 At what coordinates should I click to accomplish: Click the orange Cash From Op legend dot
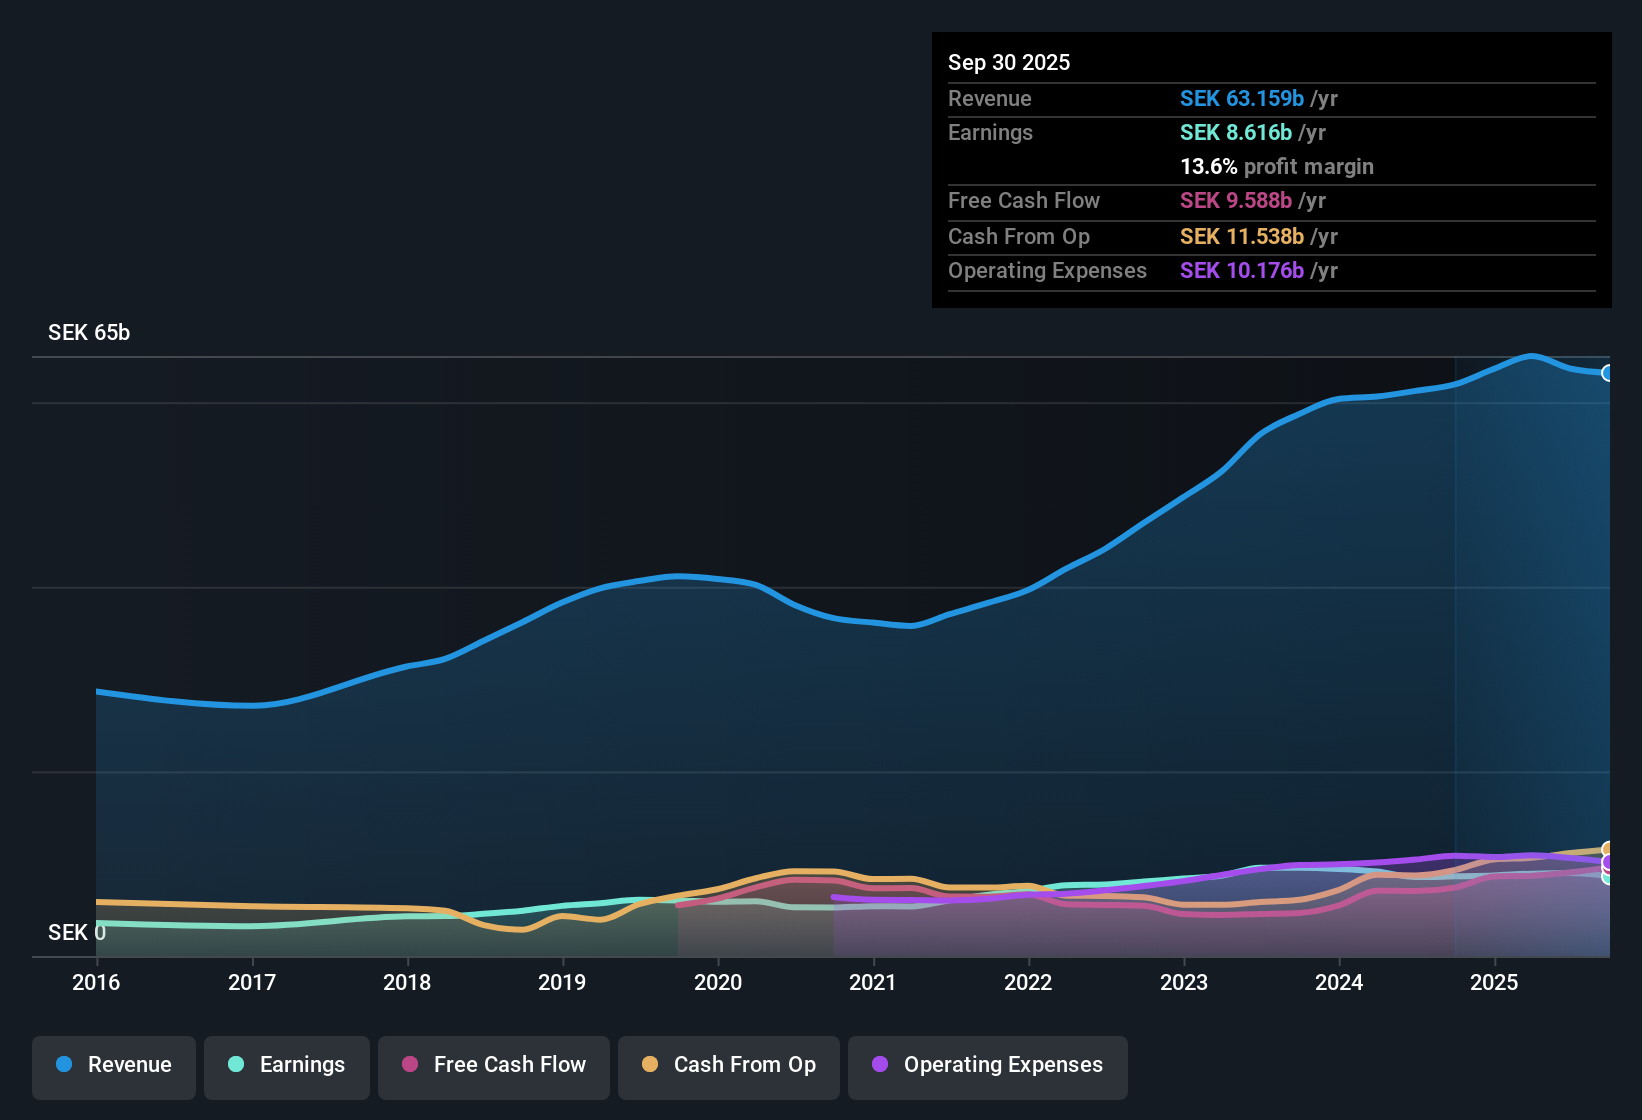pyautogui.click(x=649, y=1065)
